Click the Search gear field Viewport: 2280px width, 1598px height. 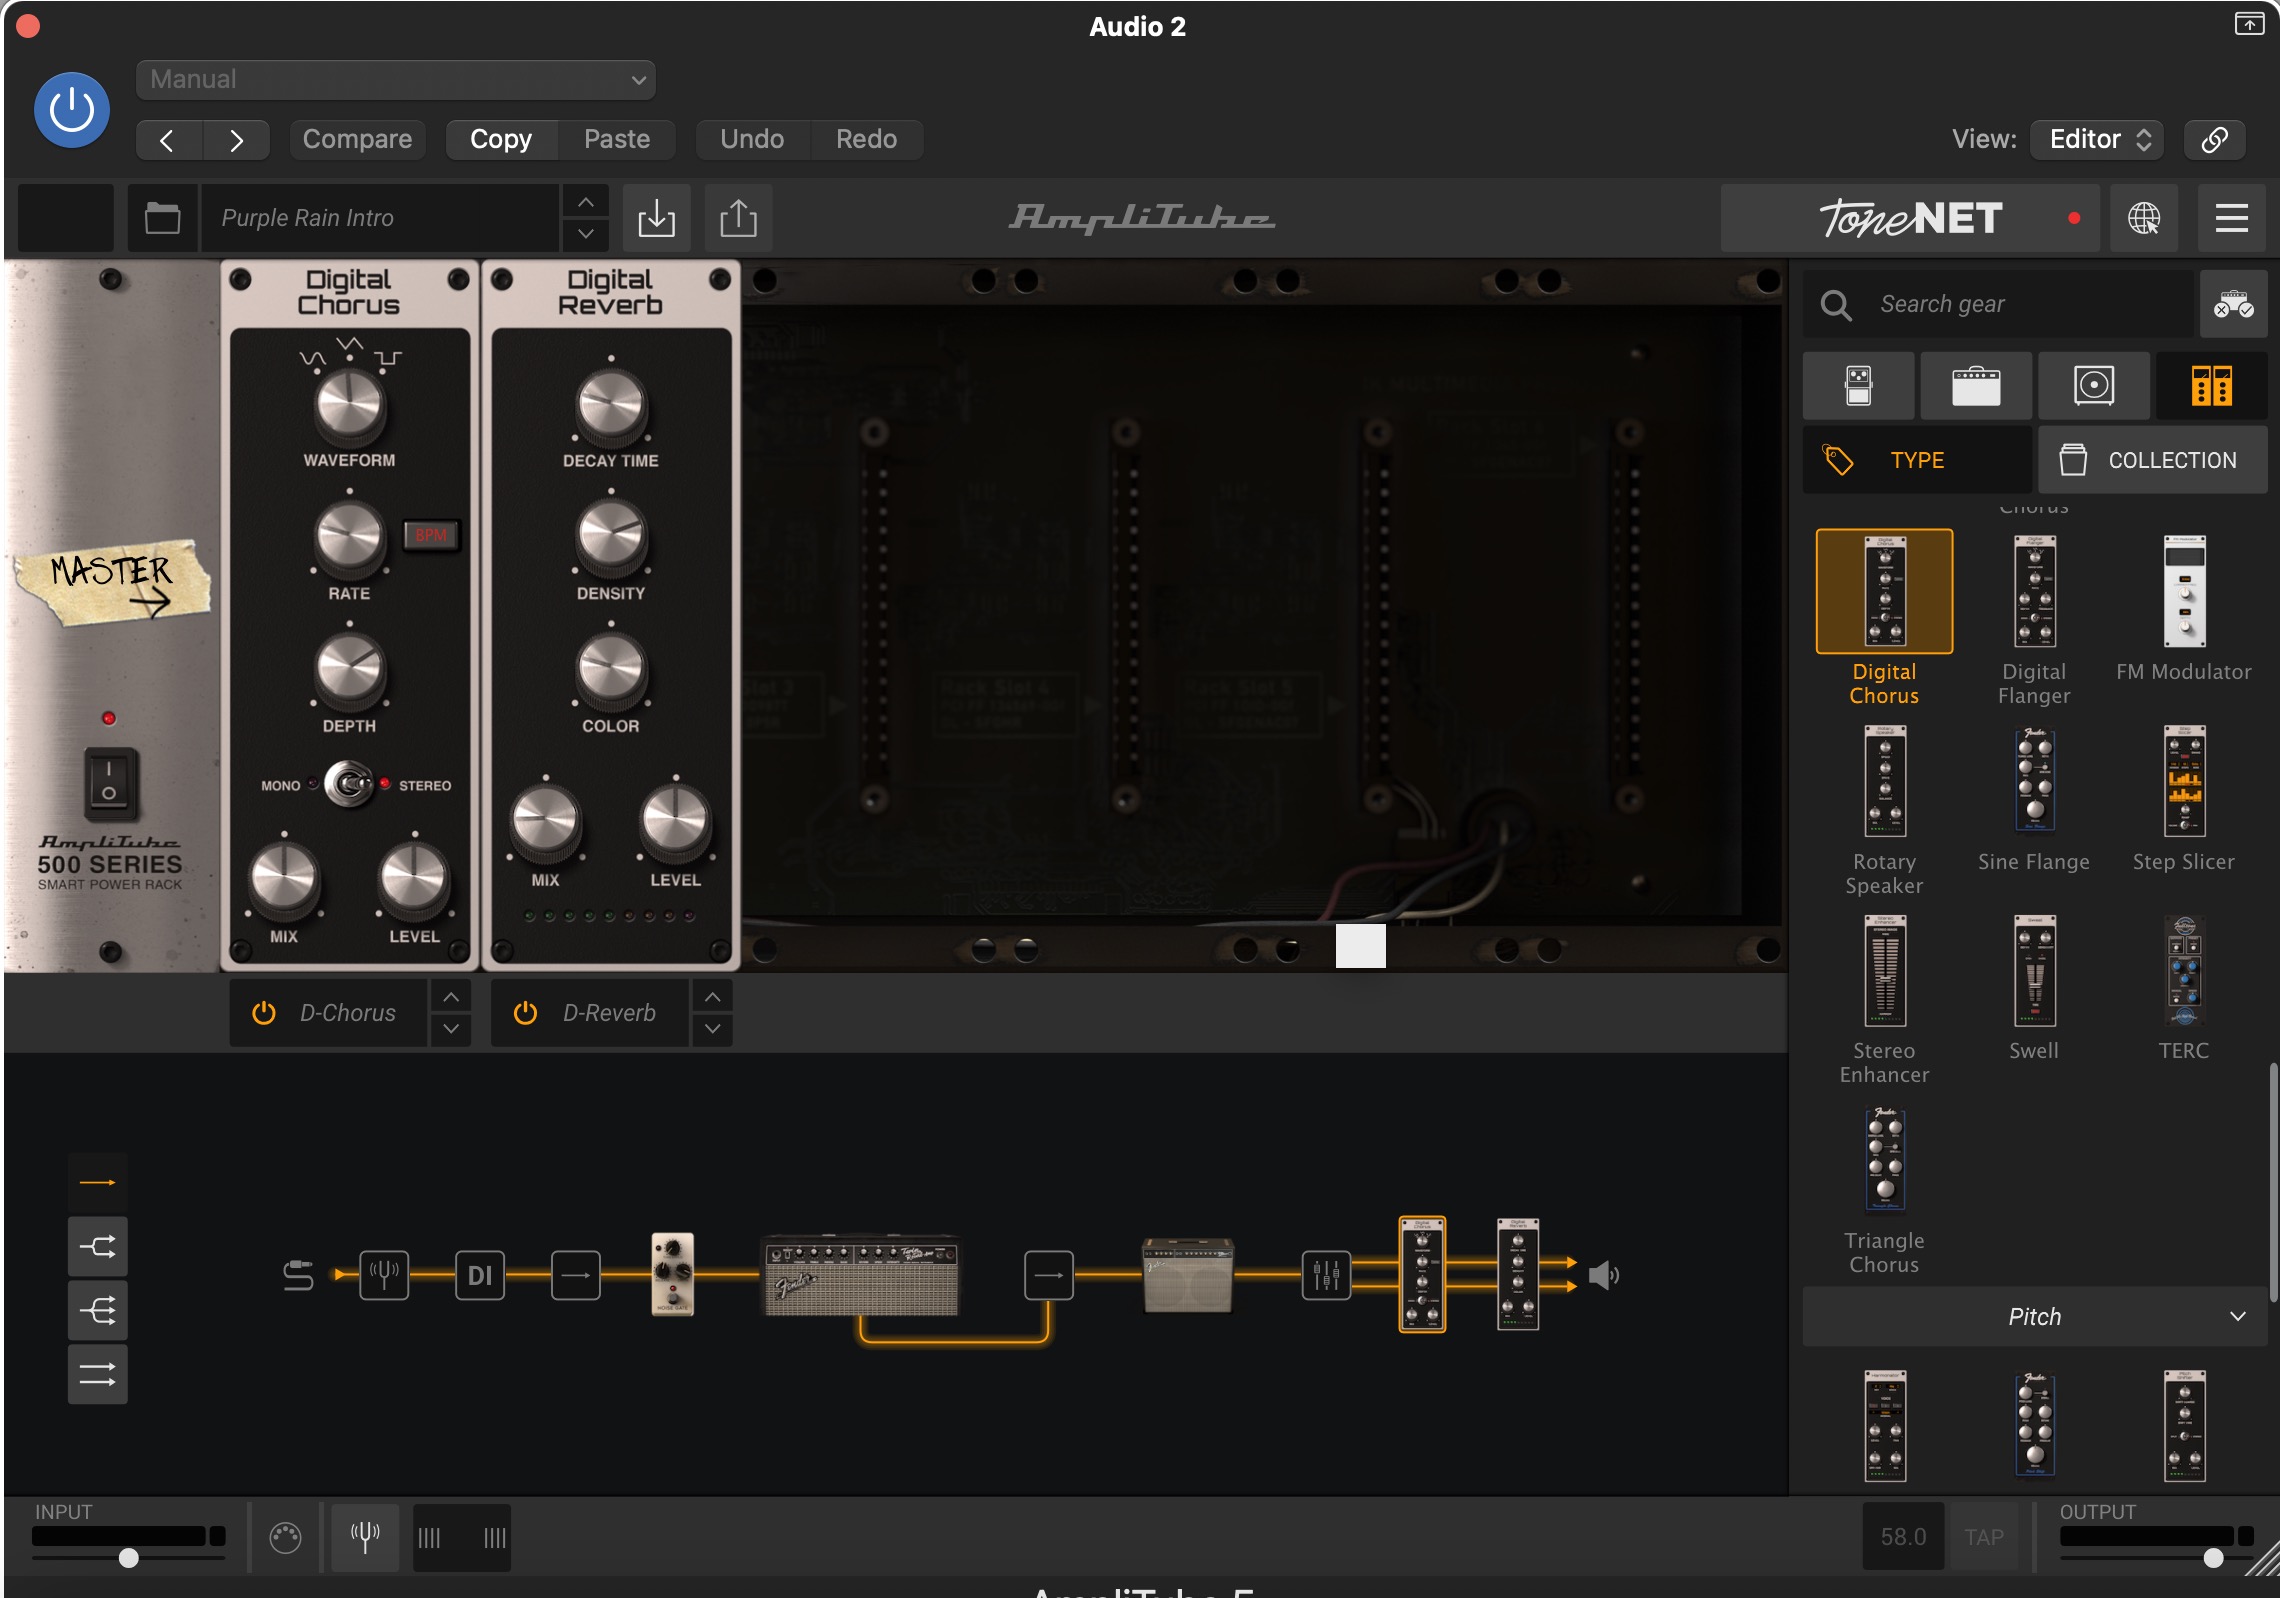1998,304
